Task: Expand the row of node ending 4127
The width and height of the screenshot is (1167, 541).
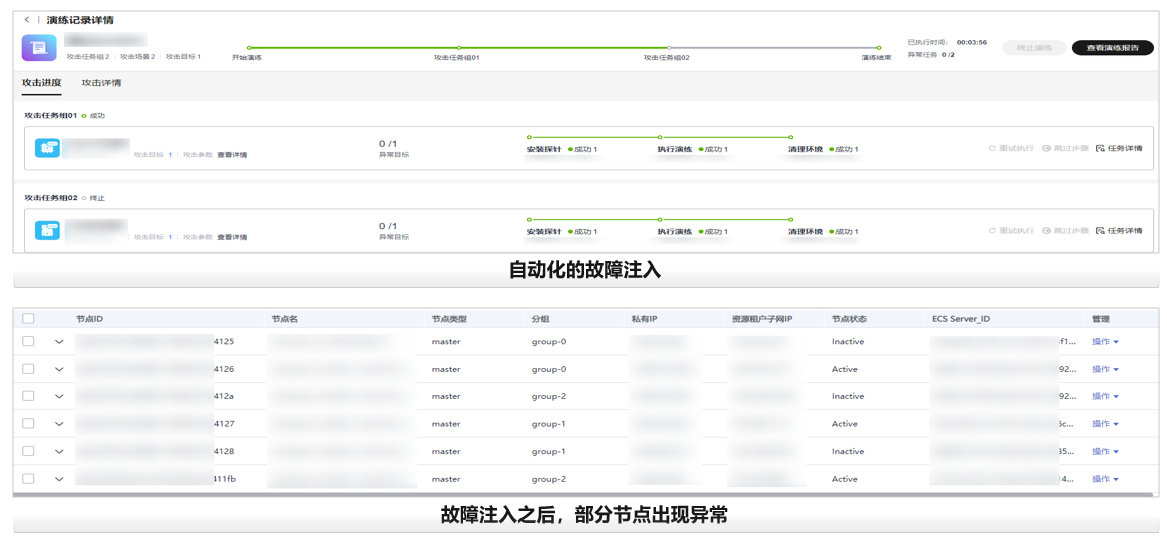Action: pos(59,424)
